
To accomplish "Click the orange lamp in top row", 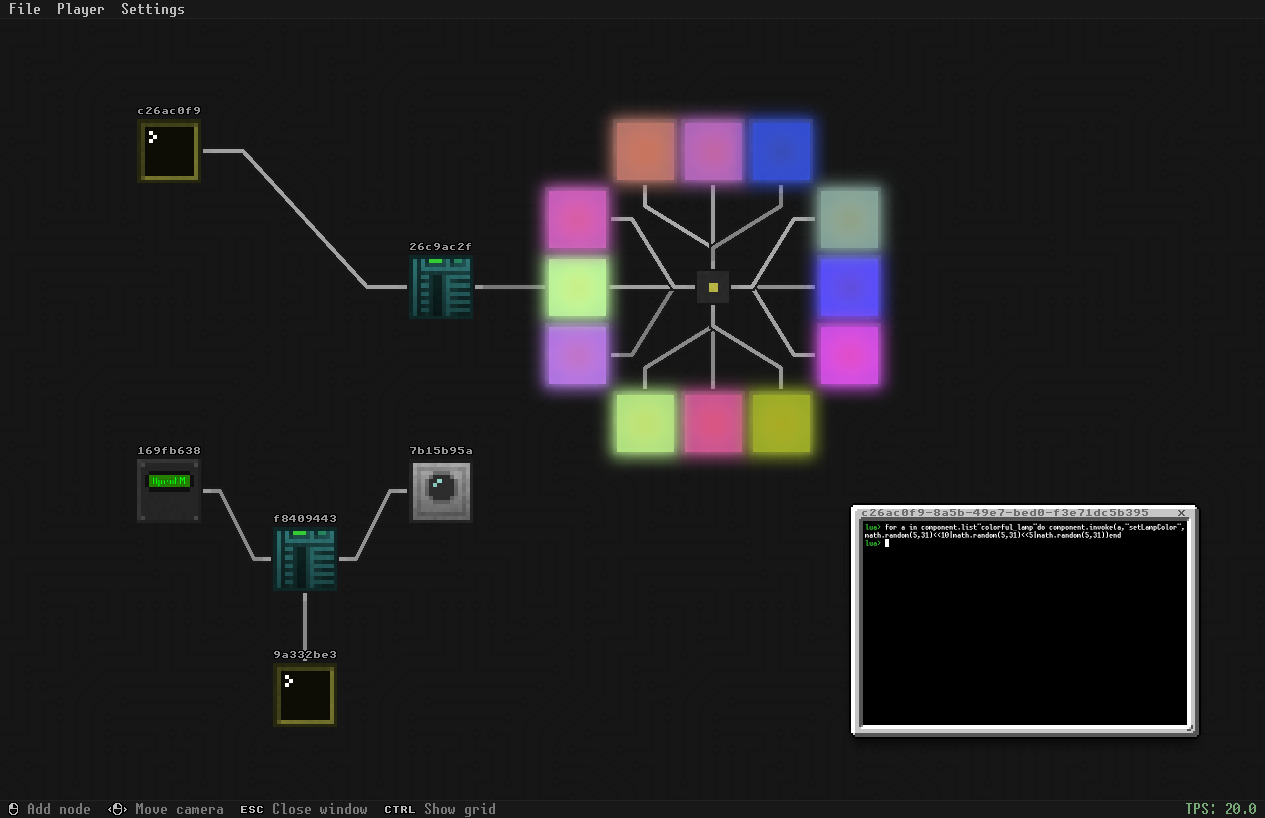I will coord(645,151).
